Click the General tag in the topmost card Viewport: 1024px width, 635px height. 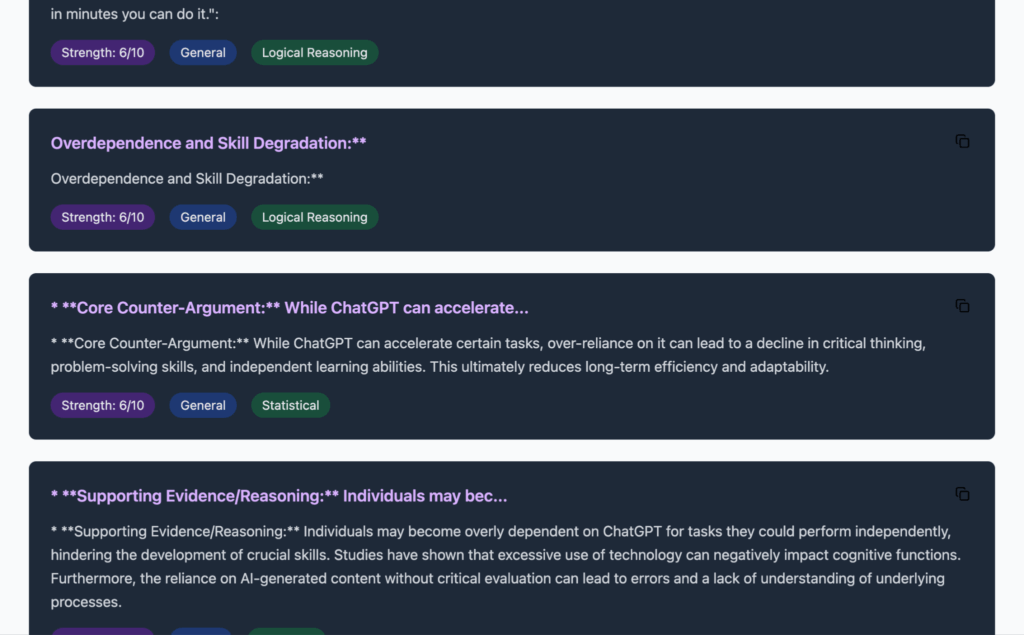(x=203, y=53)
